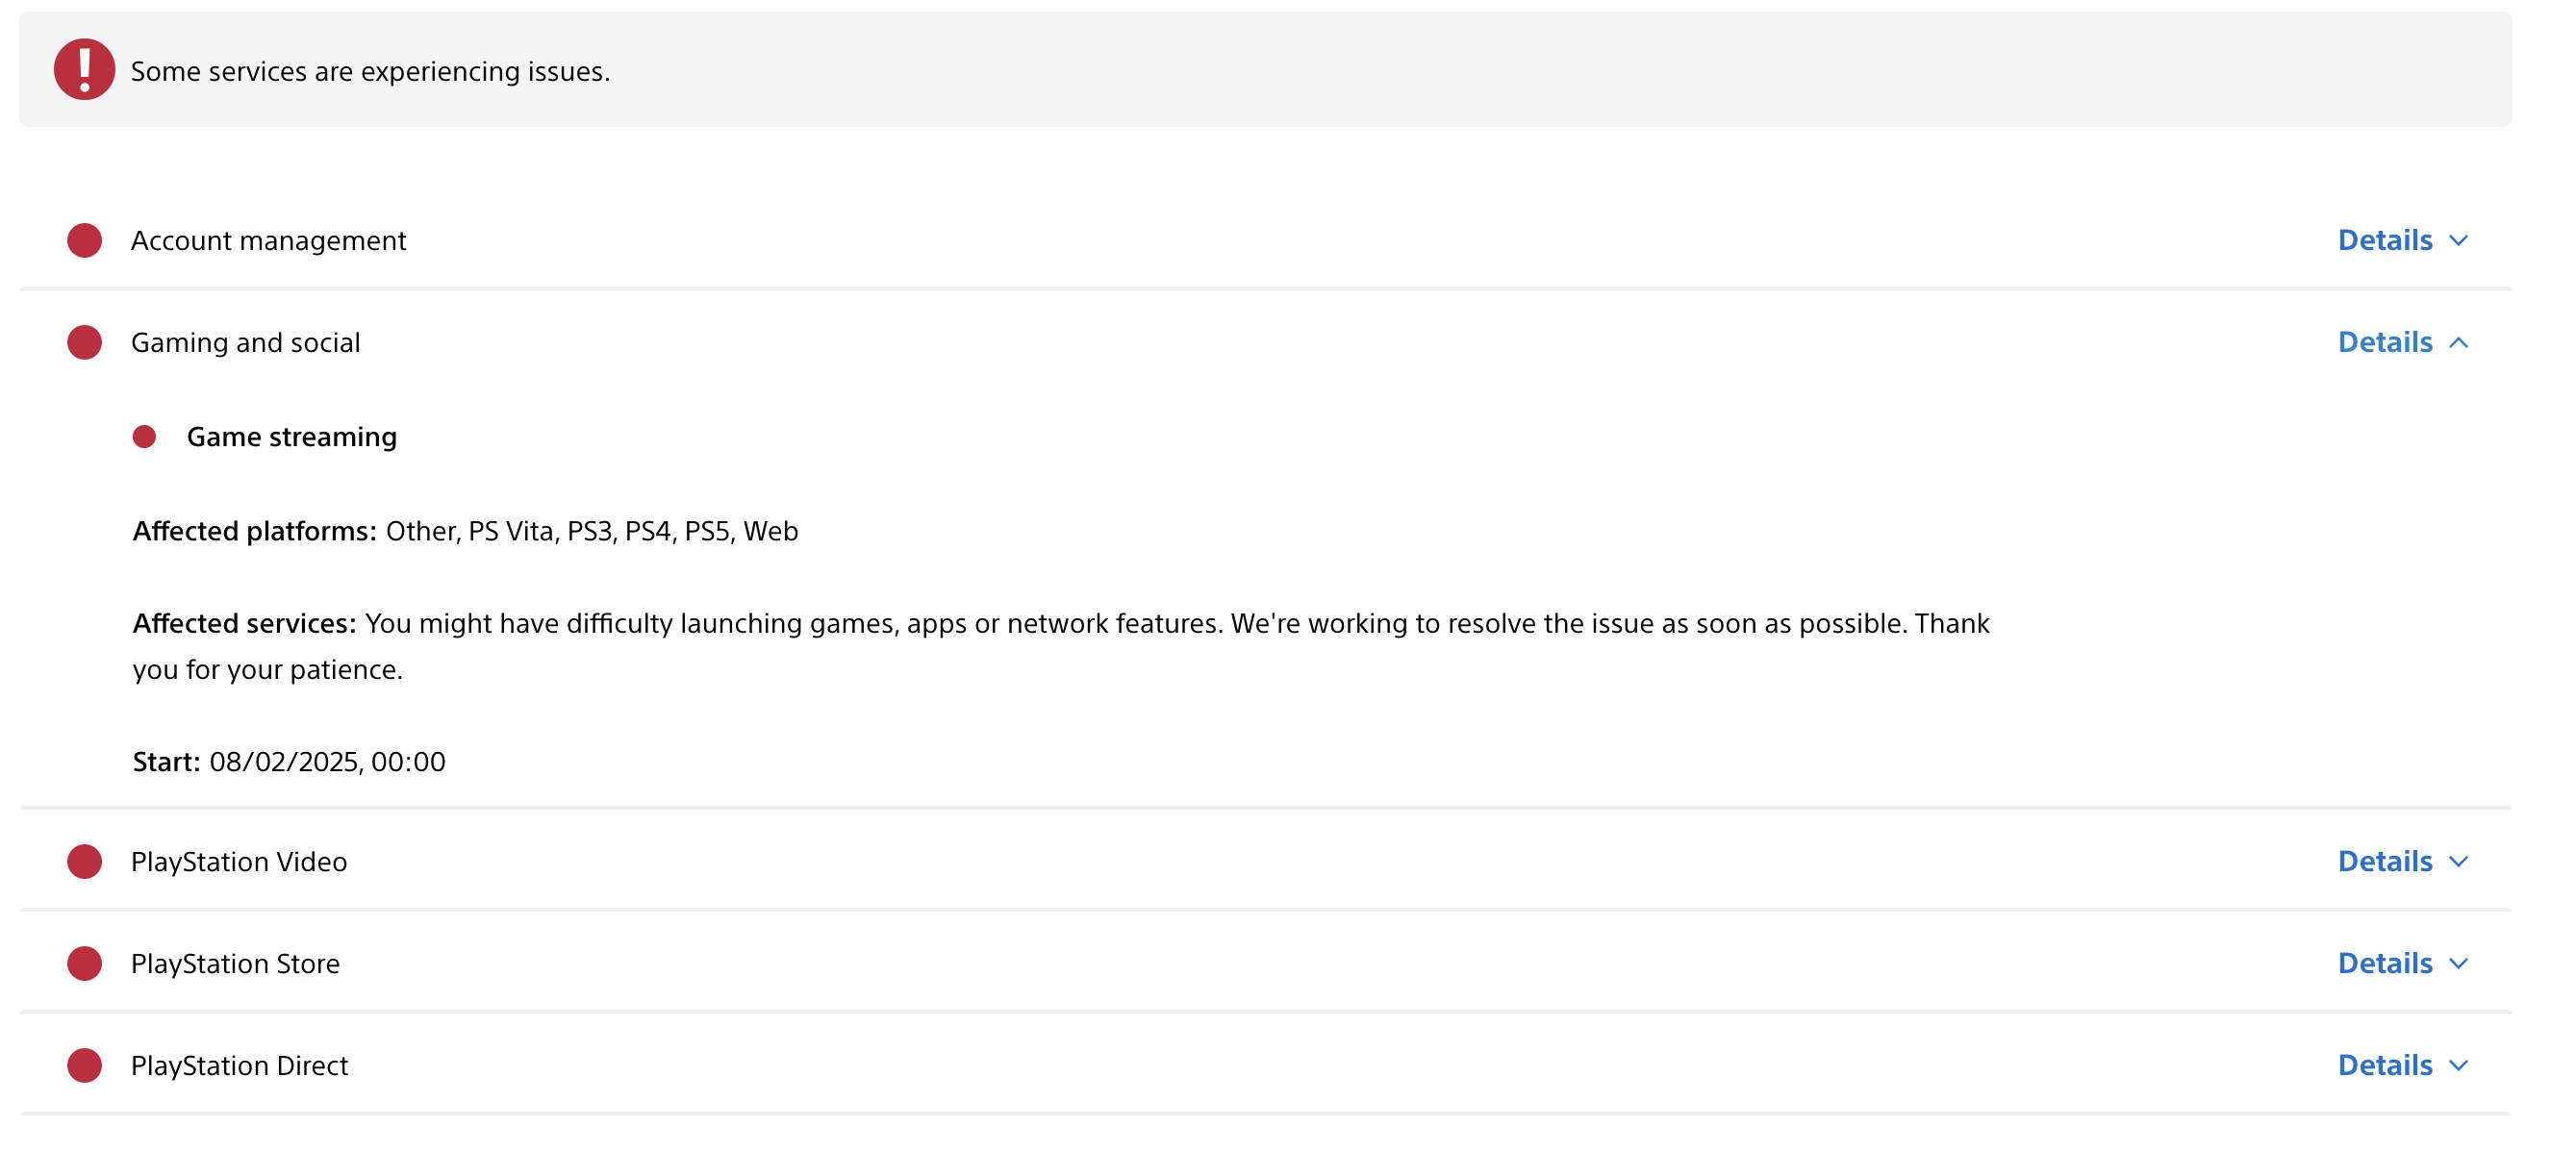
Task: Toggle Details dropdown for PlayStation Direct
Action: [2402, 1064]
